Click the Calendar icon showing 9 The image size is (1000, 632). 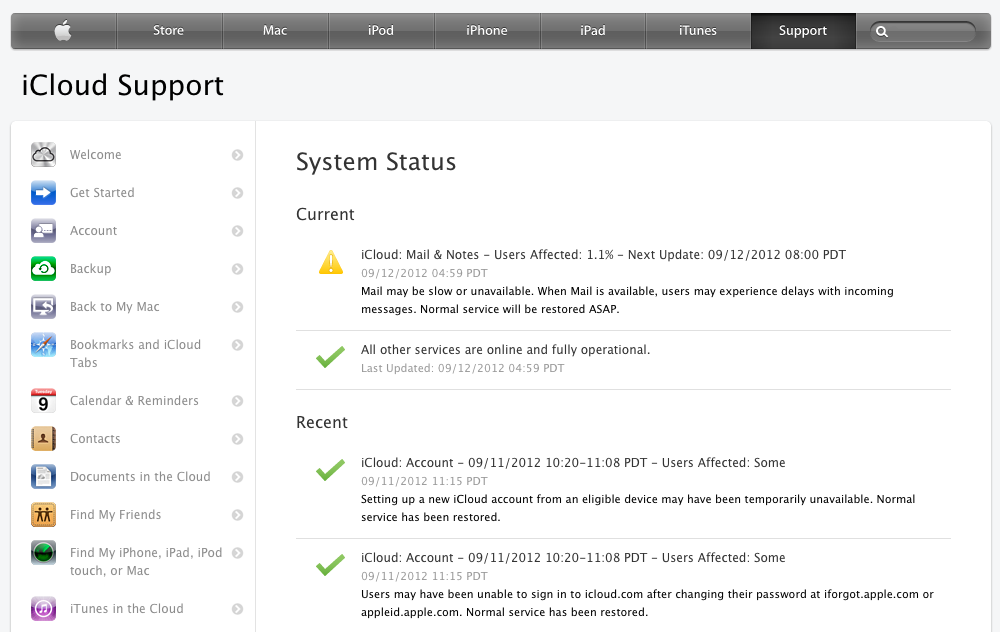click(43, 401)
